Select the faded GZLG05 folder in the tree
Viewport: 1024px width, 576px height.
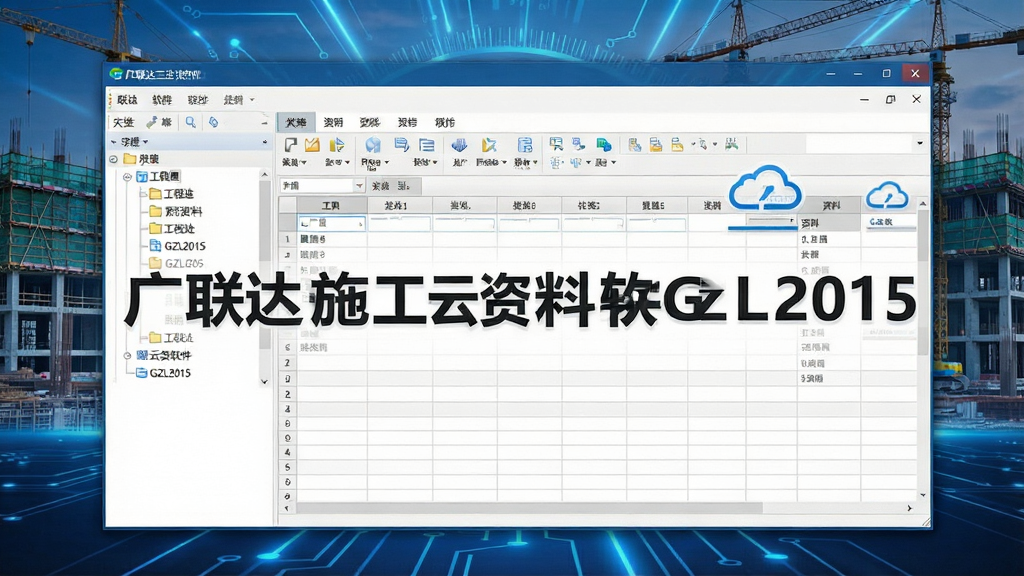point(176,263)
